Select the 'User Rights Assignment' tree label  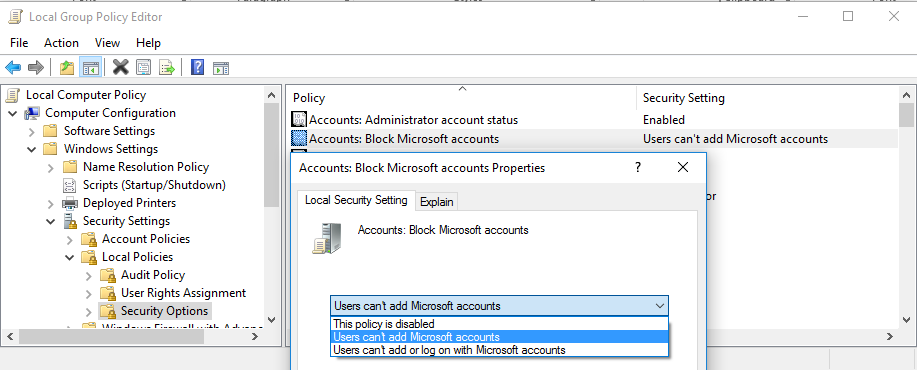[x=184, y=293]
